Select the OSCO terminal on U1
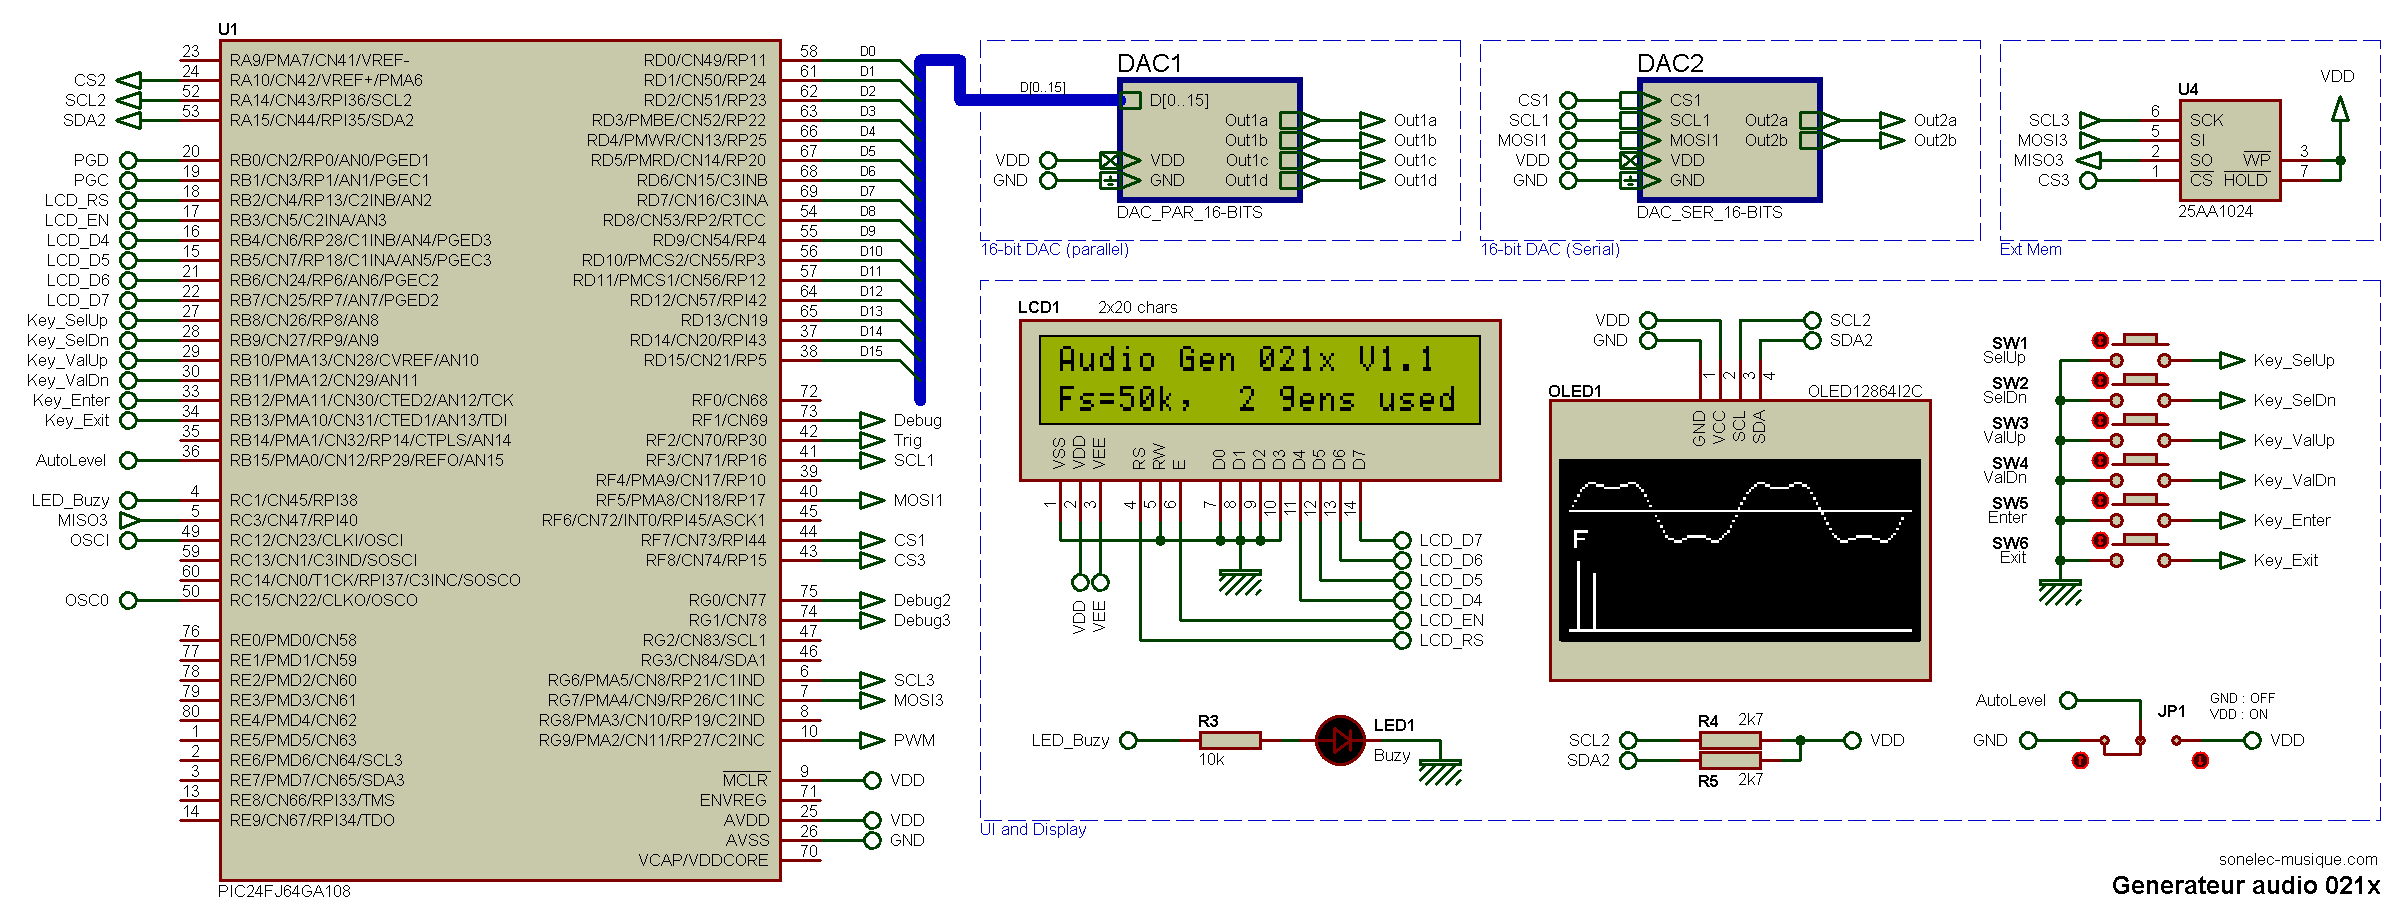This screenshot has width=2401, height=921. click(128, 600)
